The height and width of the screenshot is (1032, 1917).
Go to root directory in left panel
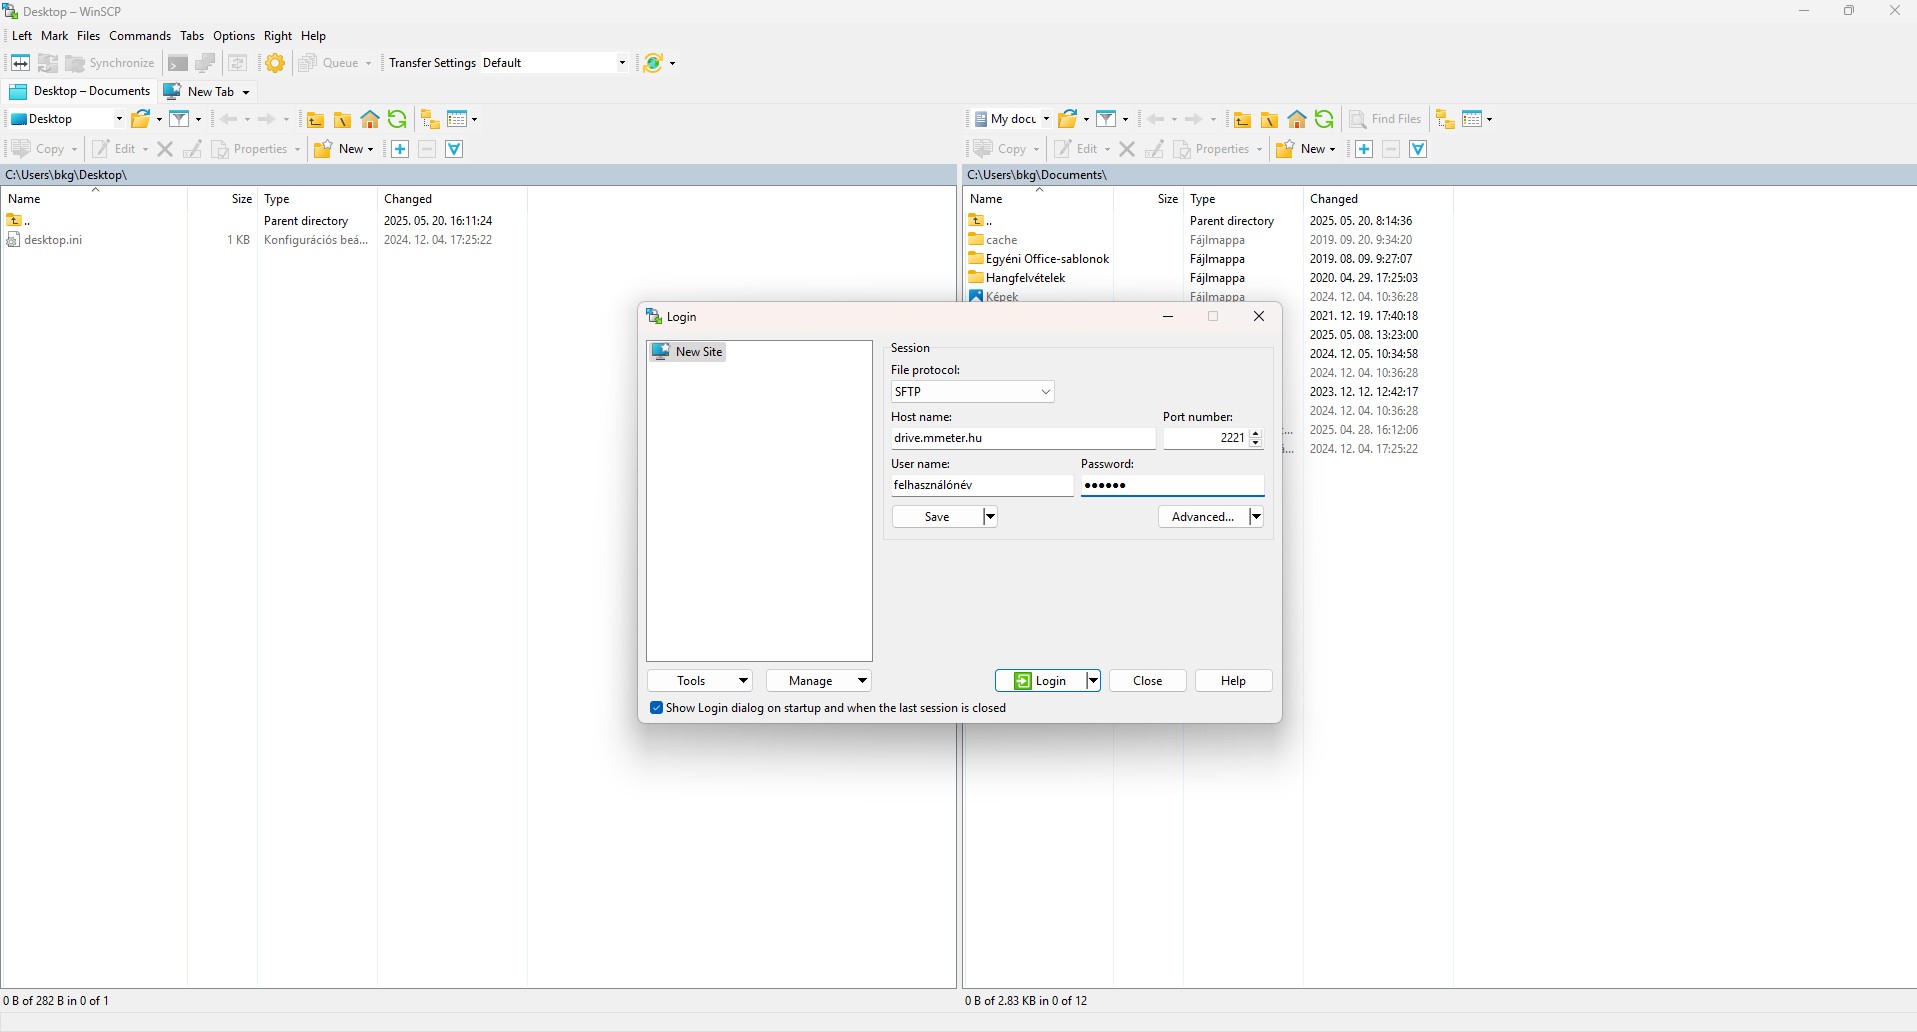pos(342,120)
